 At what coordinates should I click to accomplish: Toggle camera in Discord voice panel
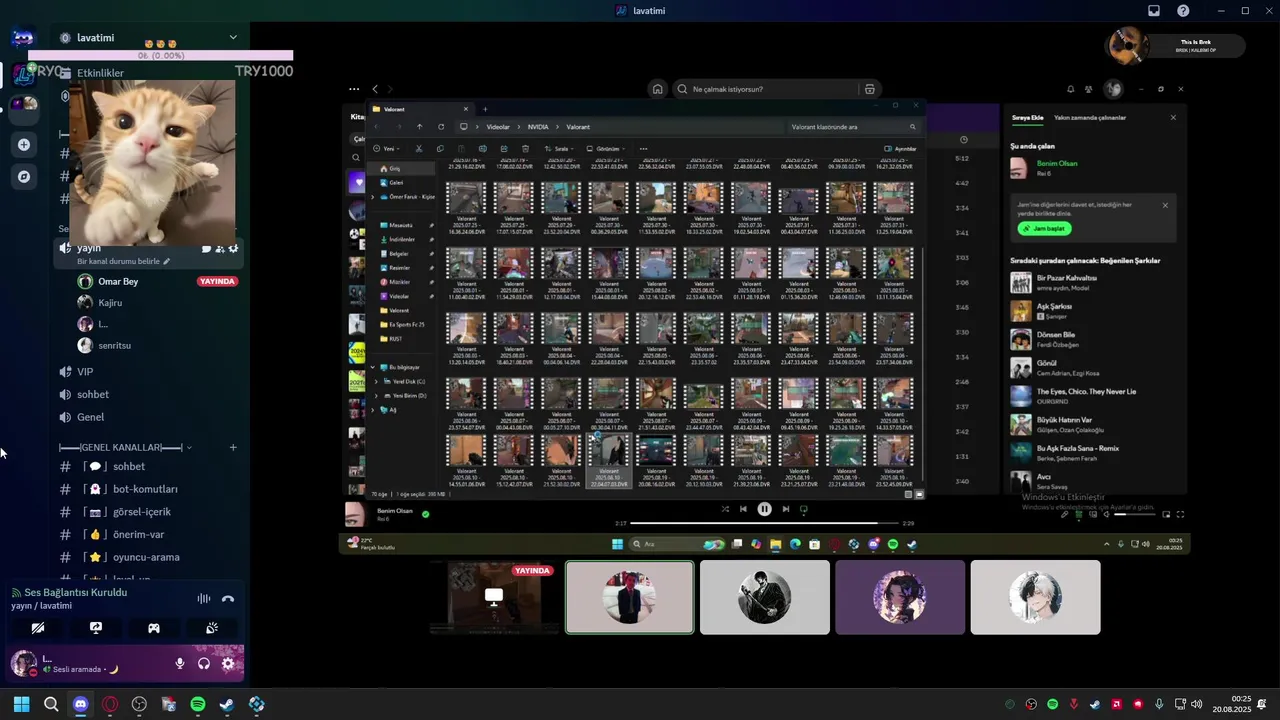pyautogui.click(x=38, y=628)
